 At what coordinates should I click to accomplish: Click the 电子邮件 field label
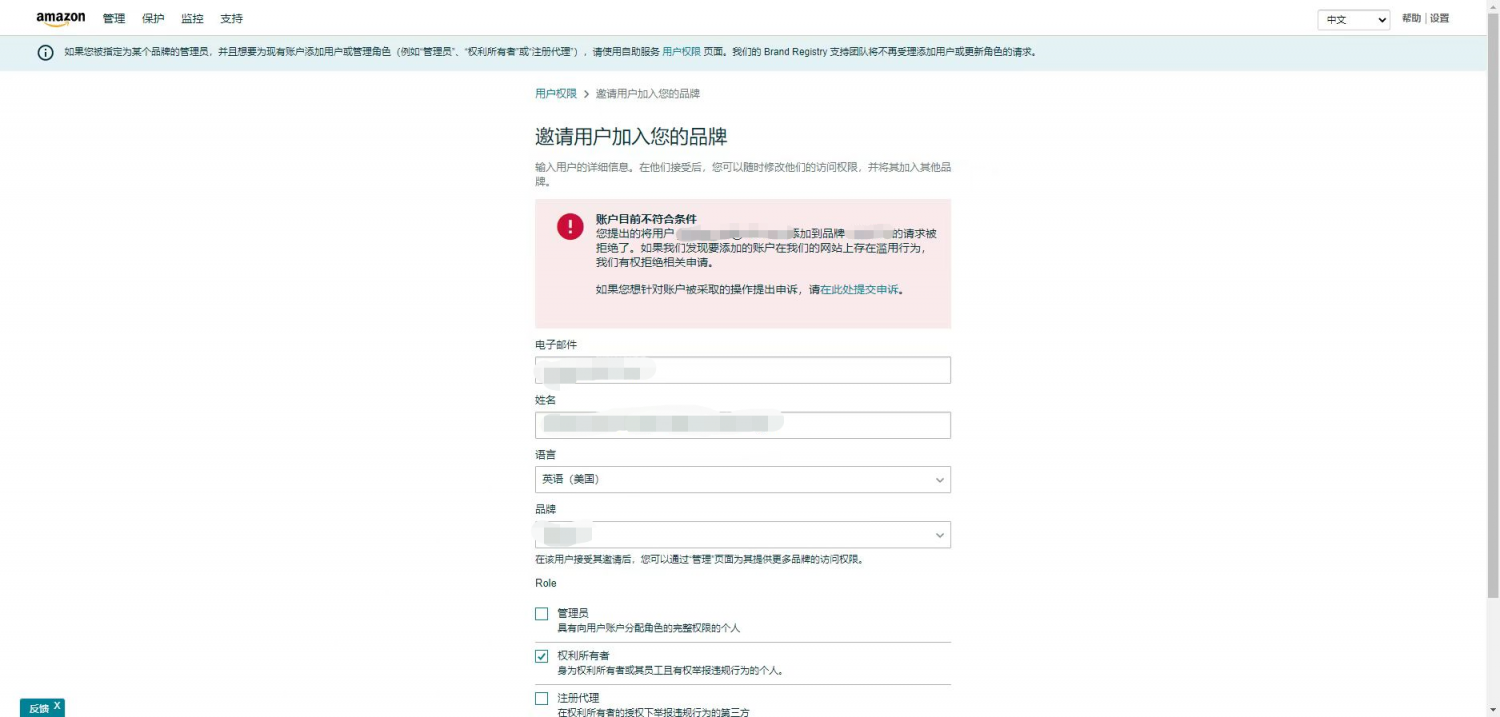click(556, 345)
